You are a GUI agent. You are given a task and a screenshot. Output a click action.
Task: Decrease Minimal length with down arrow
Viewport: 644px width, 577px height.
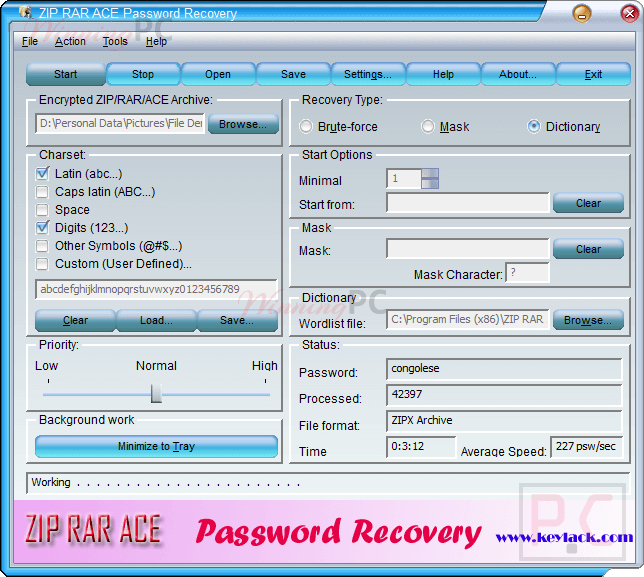(430, 184)
